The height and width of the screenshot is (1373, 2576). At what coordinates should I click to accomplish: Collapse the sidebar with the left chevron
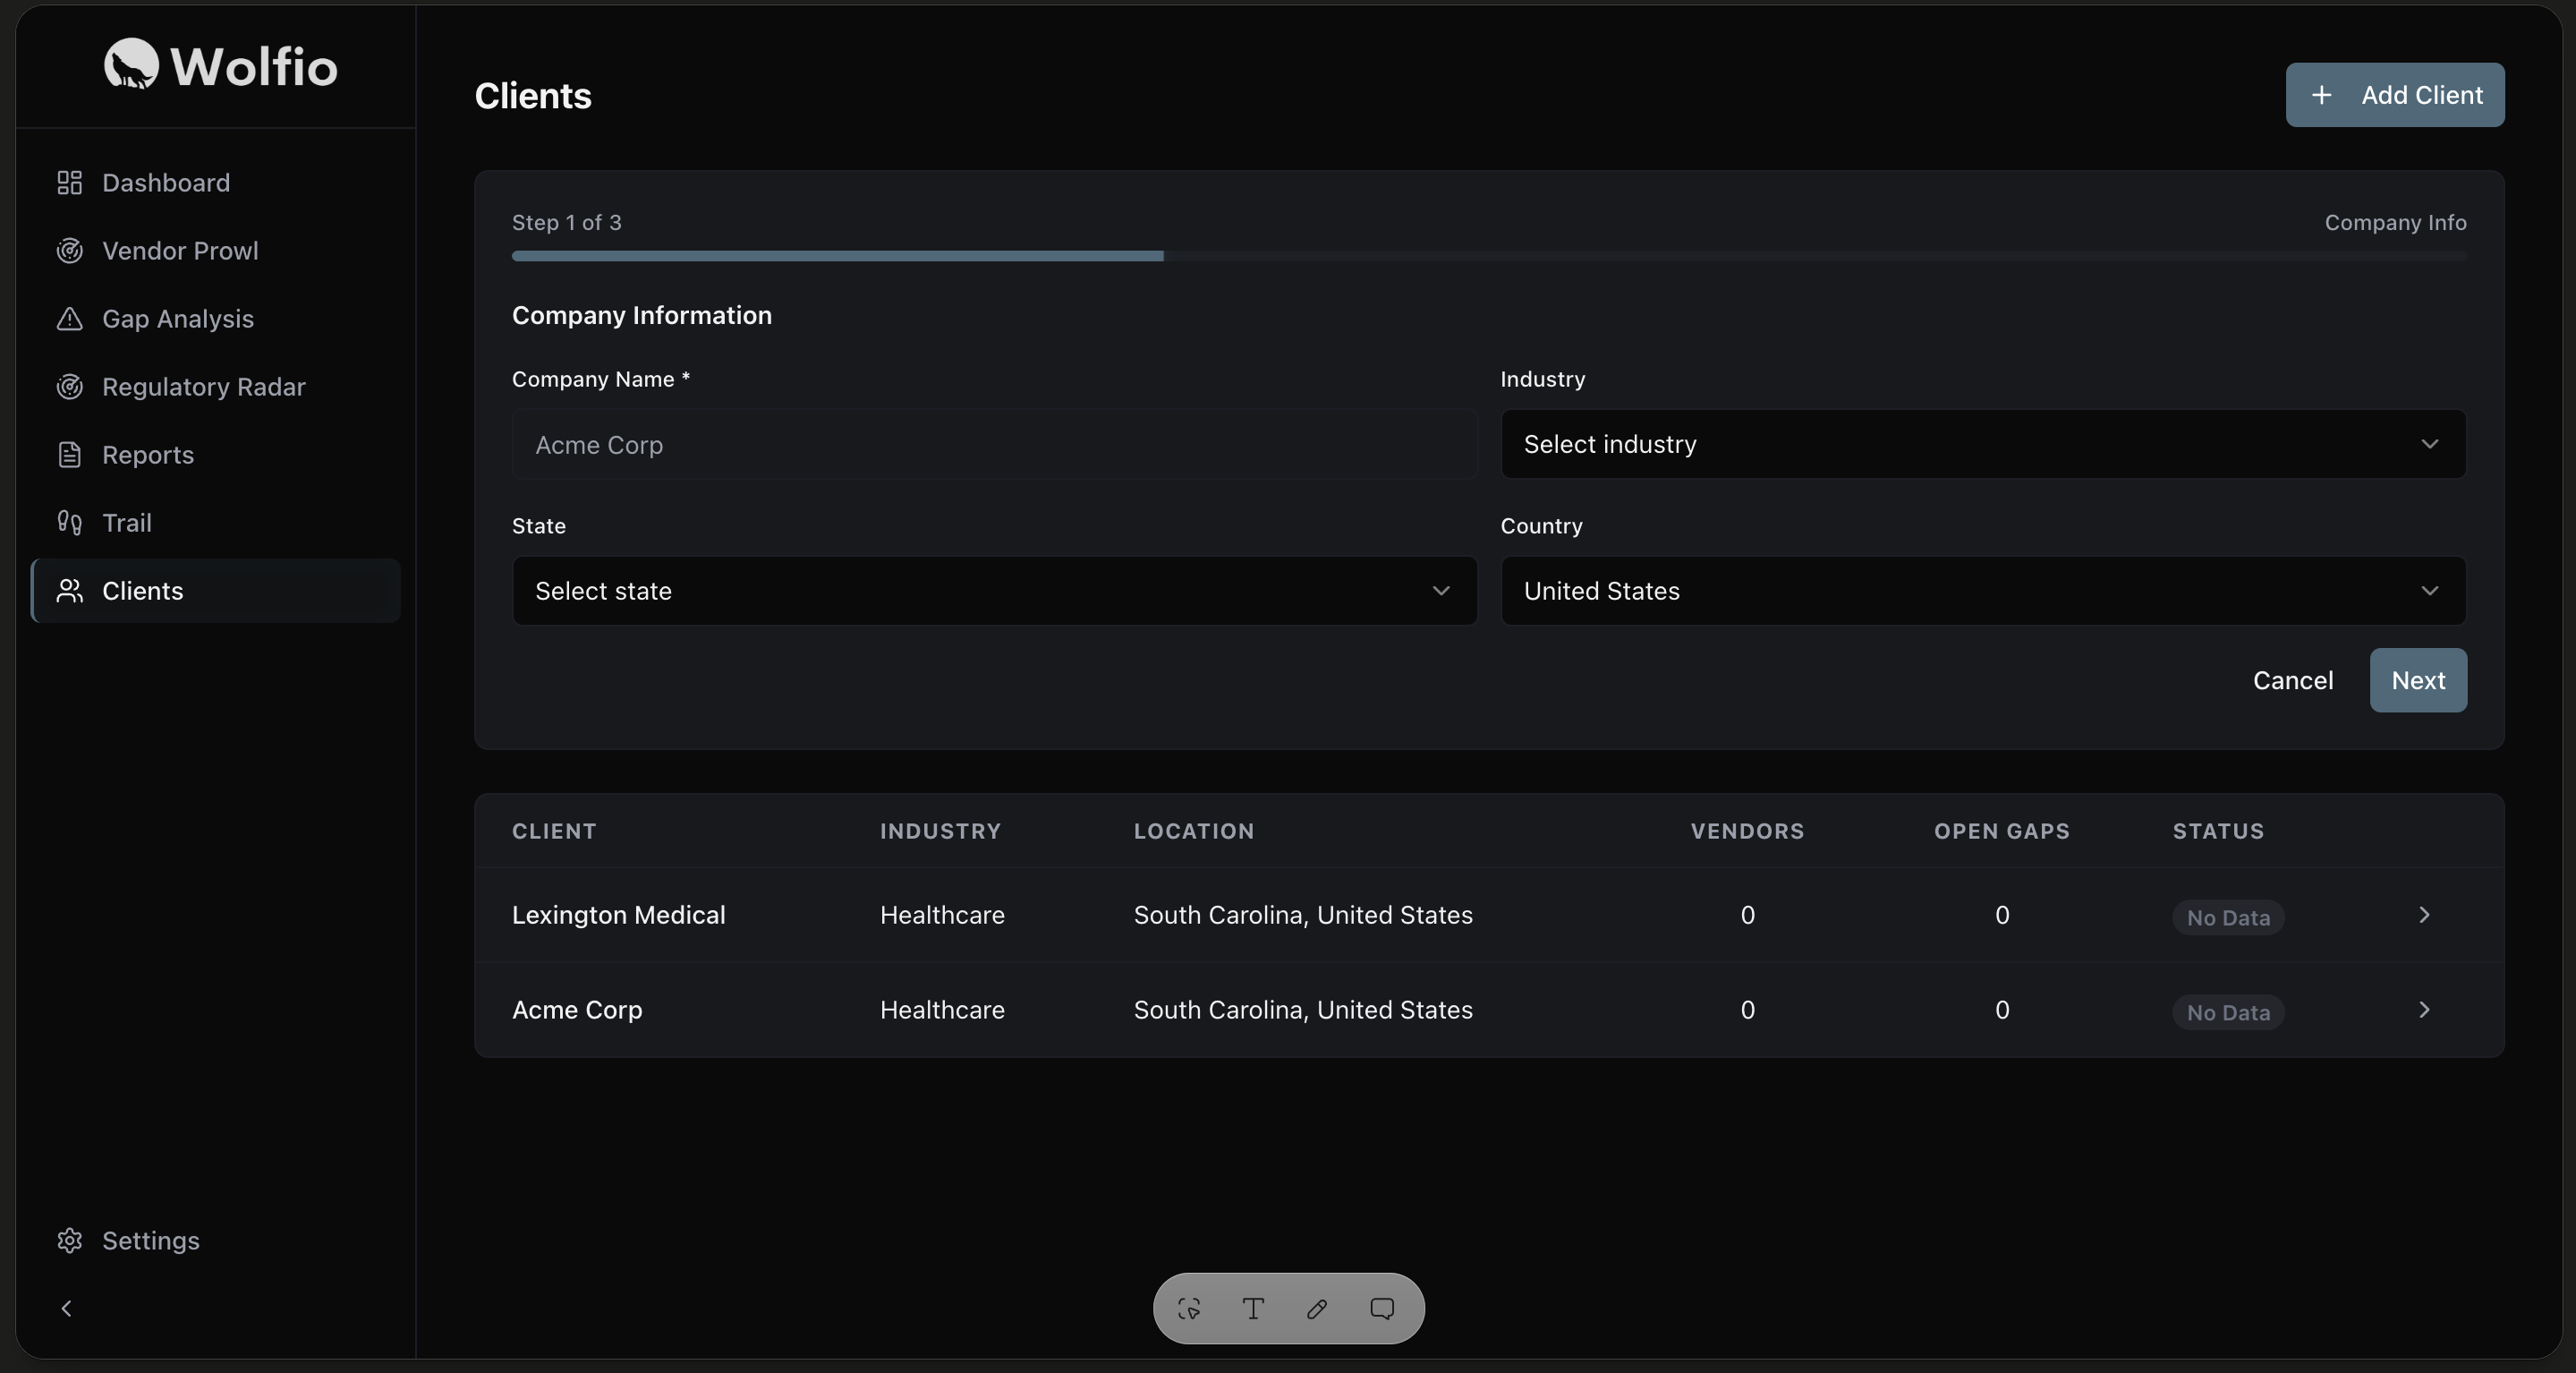coord(67,1309)
